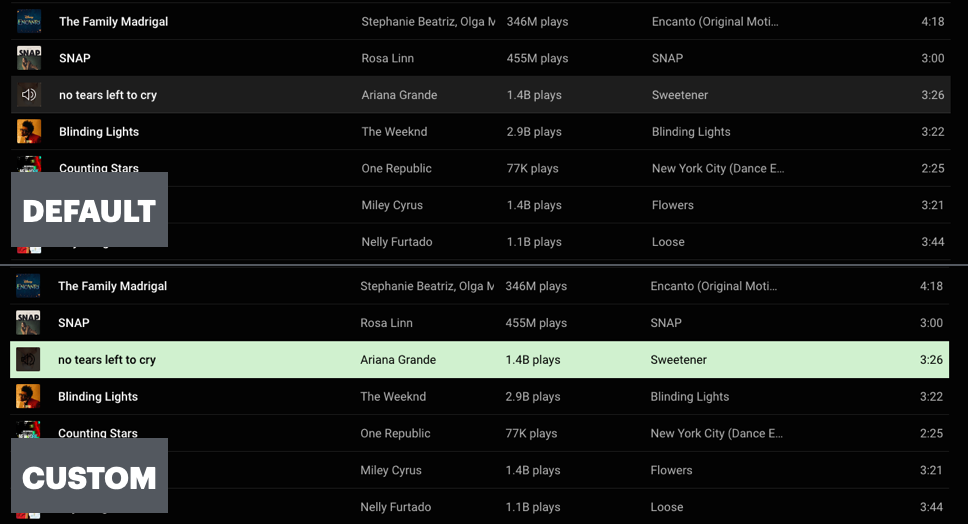Open album 'Loose' in Default list

[x=668, y=242]
